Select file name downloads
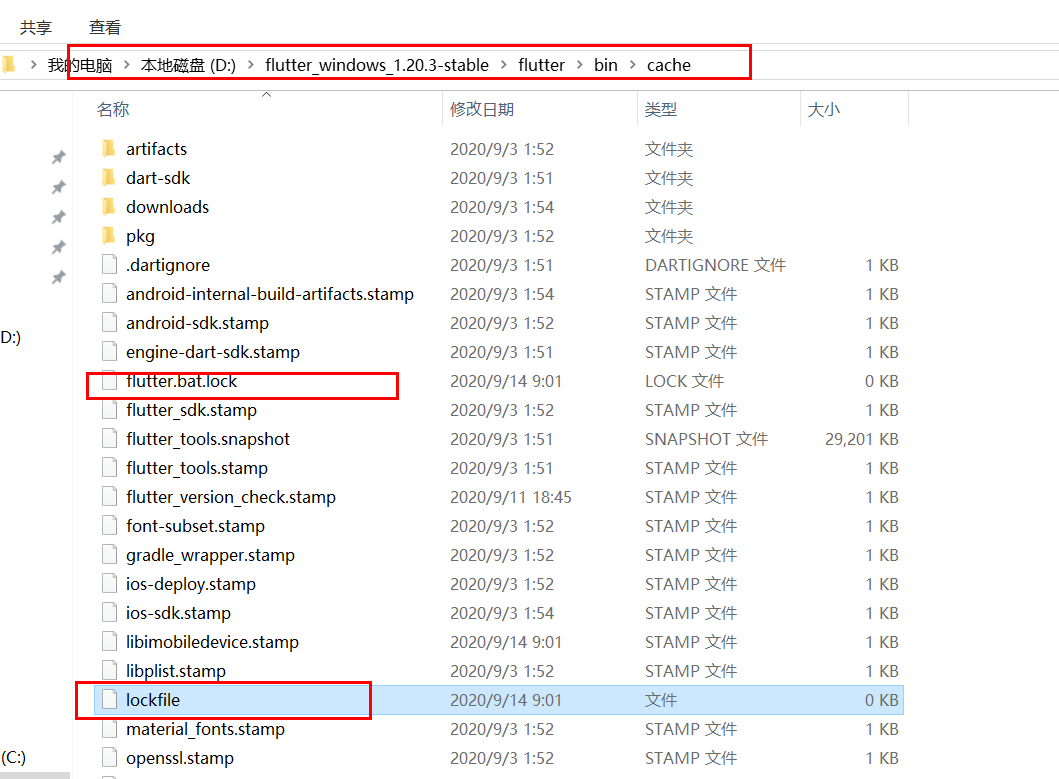1059x779 pixels. tap(167, 207)
